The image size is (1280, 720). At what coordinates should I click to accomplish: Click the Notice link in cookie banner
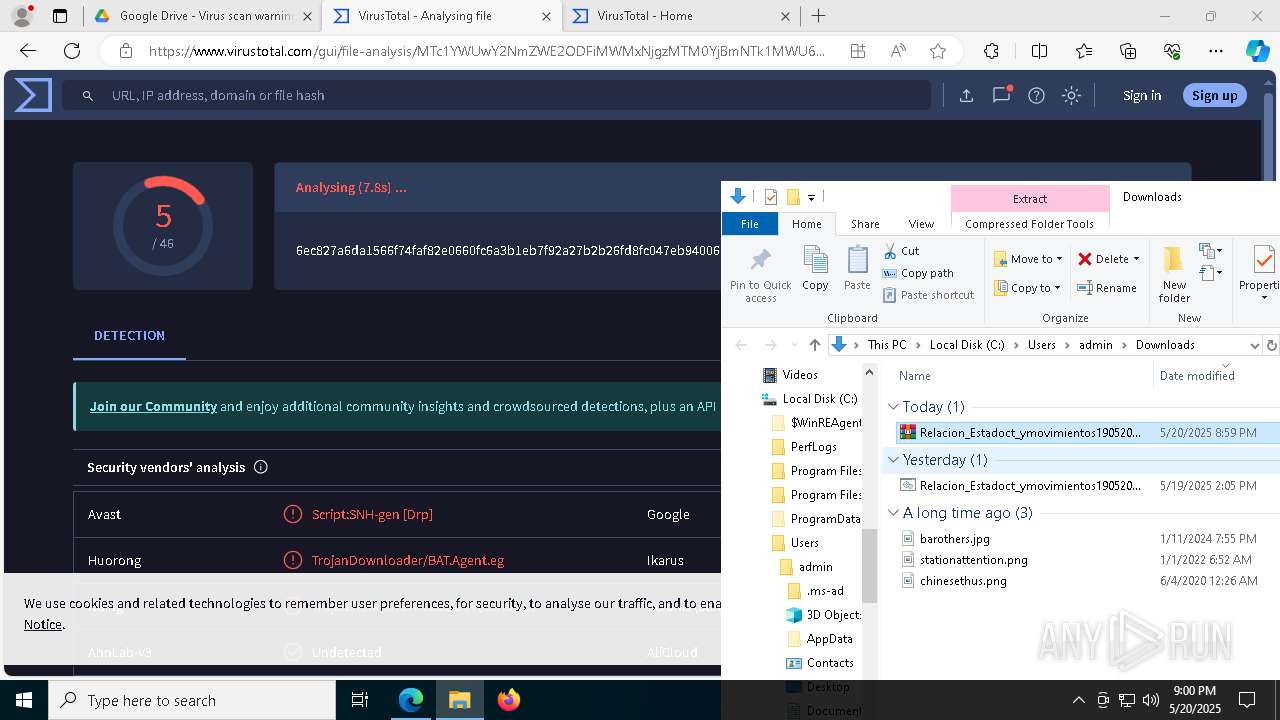coord(43,624)
